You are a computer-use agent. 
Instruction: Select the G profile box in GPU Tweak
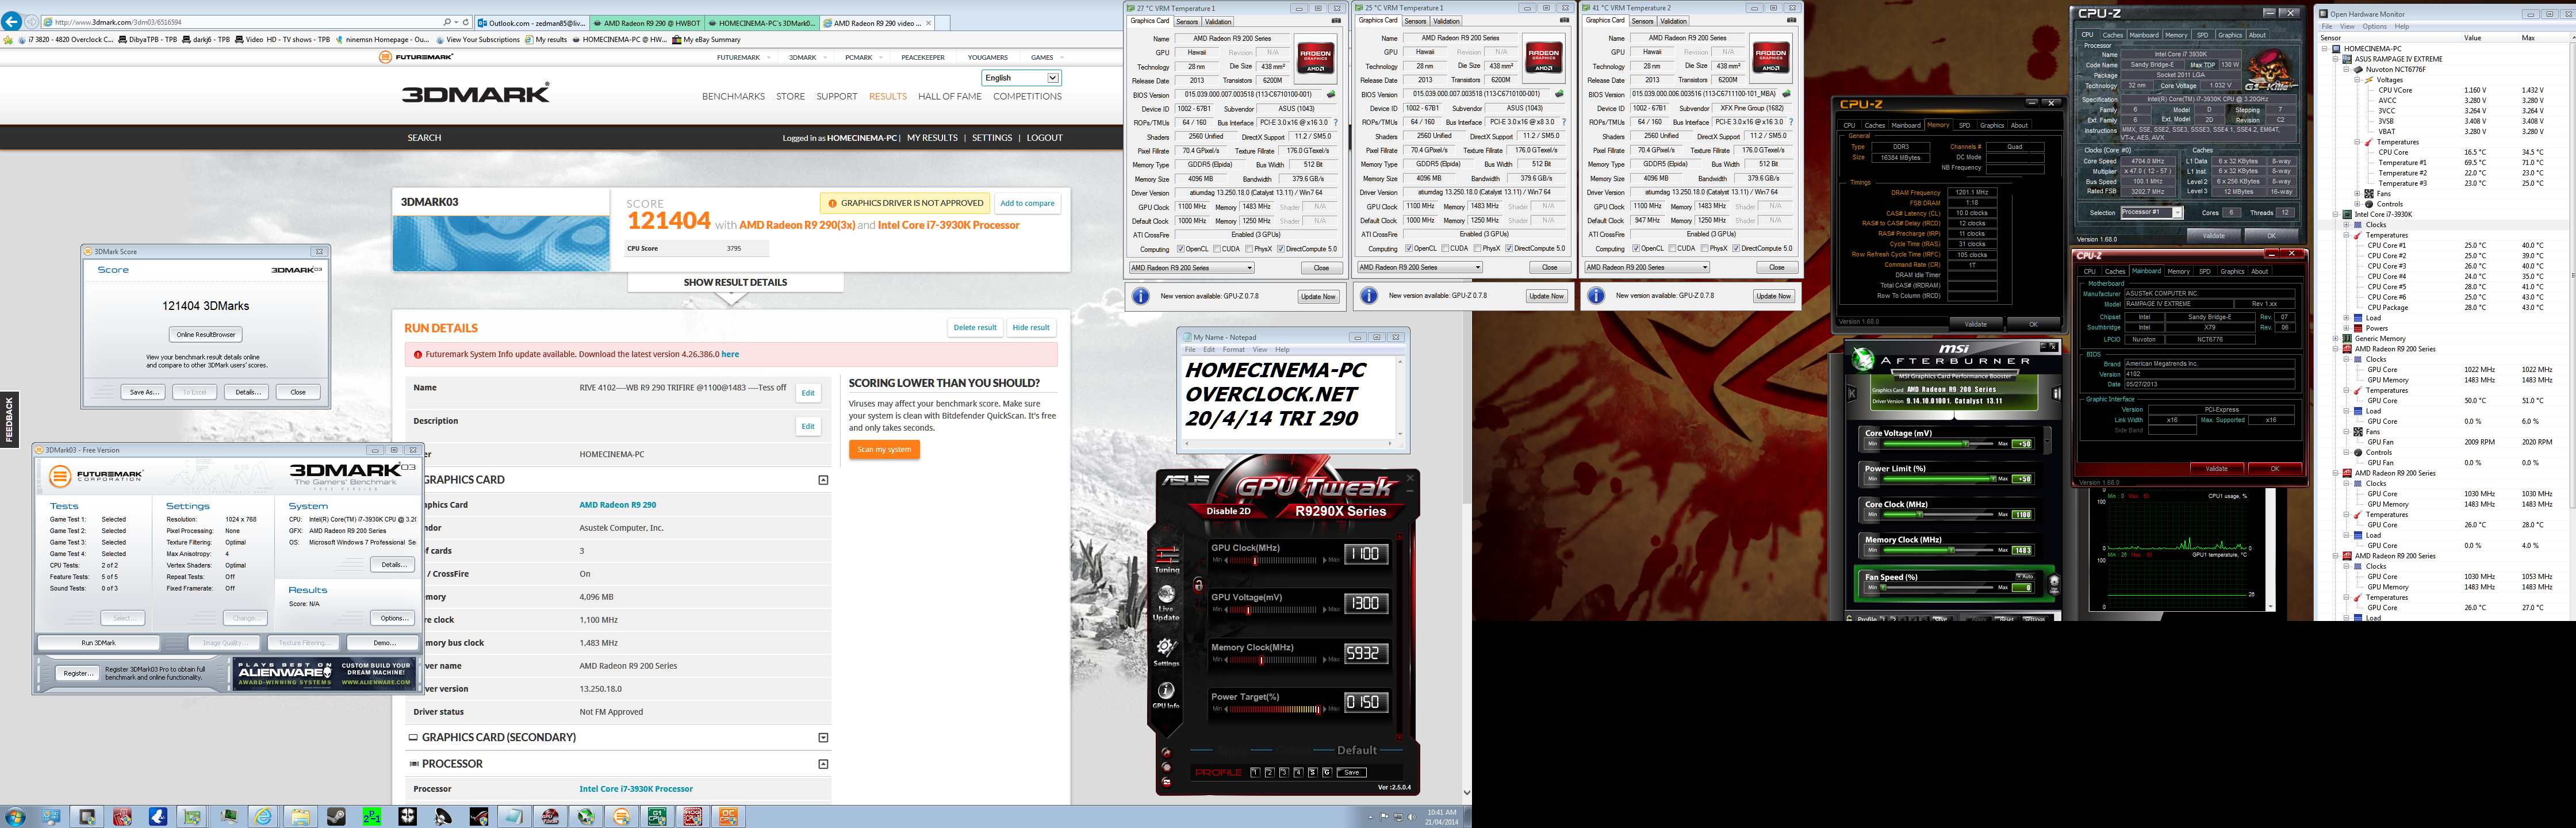1327,772
